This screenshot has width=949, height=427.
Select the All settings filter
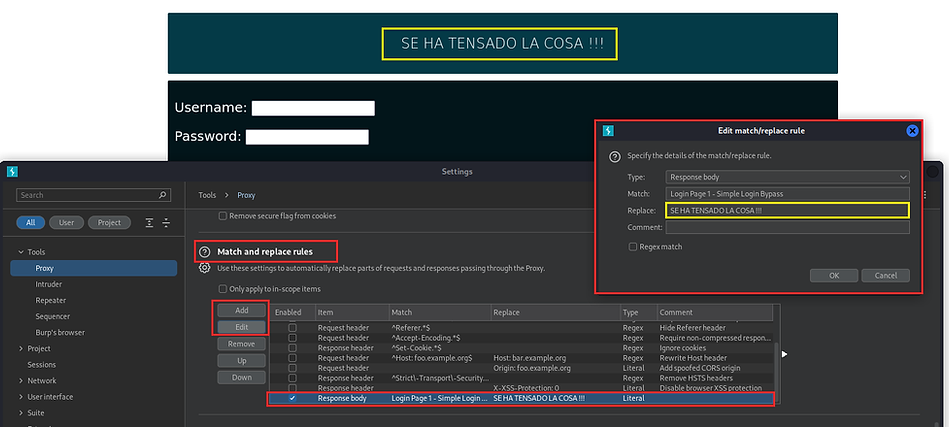coord(31,223)
